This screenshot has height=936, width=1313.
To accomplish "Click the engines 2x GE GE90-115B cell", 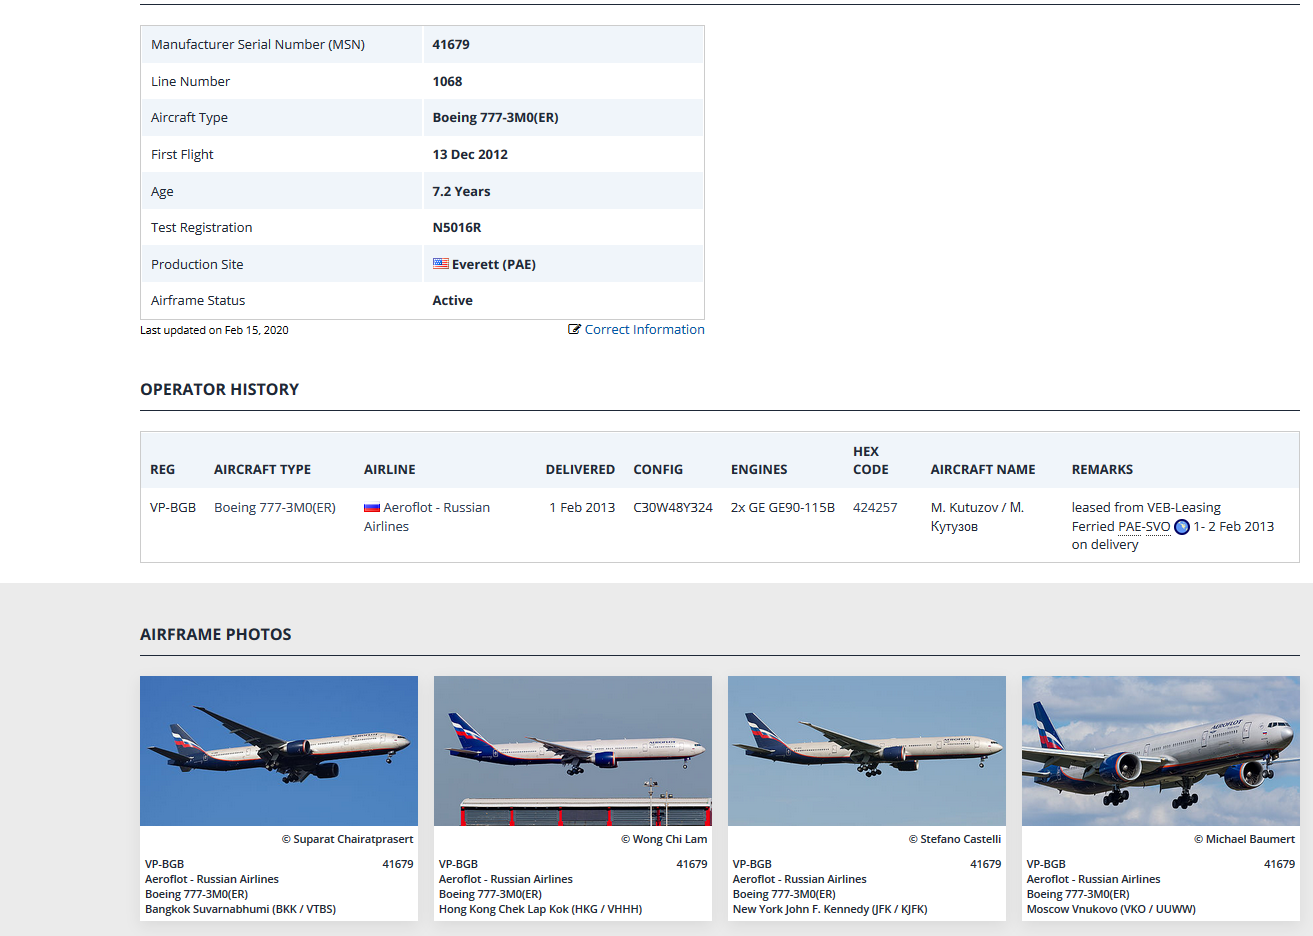I will [x=783, y=507].
